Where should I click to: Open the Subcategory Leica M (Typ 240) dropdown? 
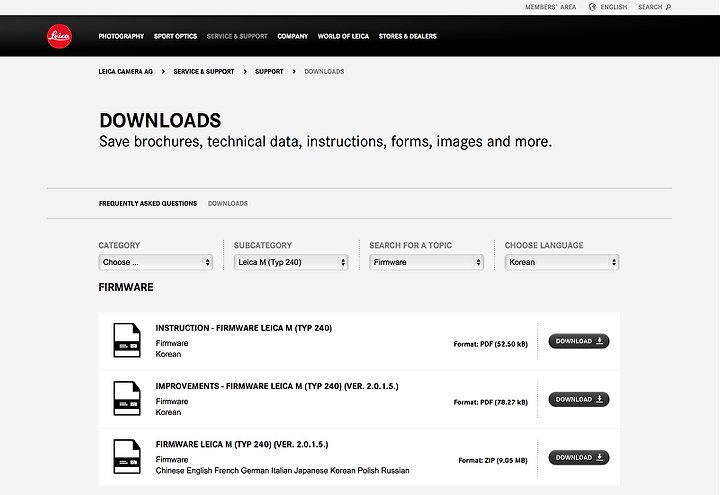point(291,262)
